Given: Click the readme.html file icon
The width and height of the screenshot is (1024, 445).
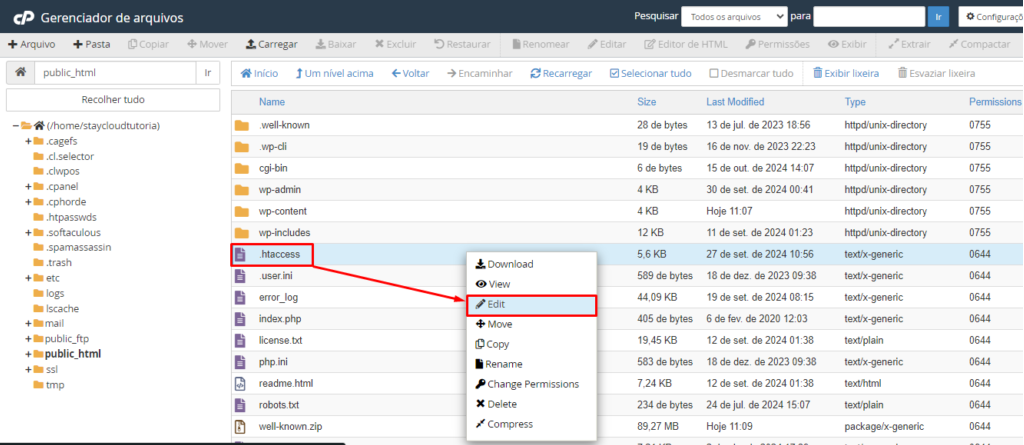Looking at the screenshot, I should (x=240, y=383).
